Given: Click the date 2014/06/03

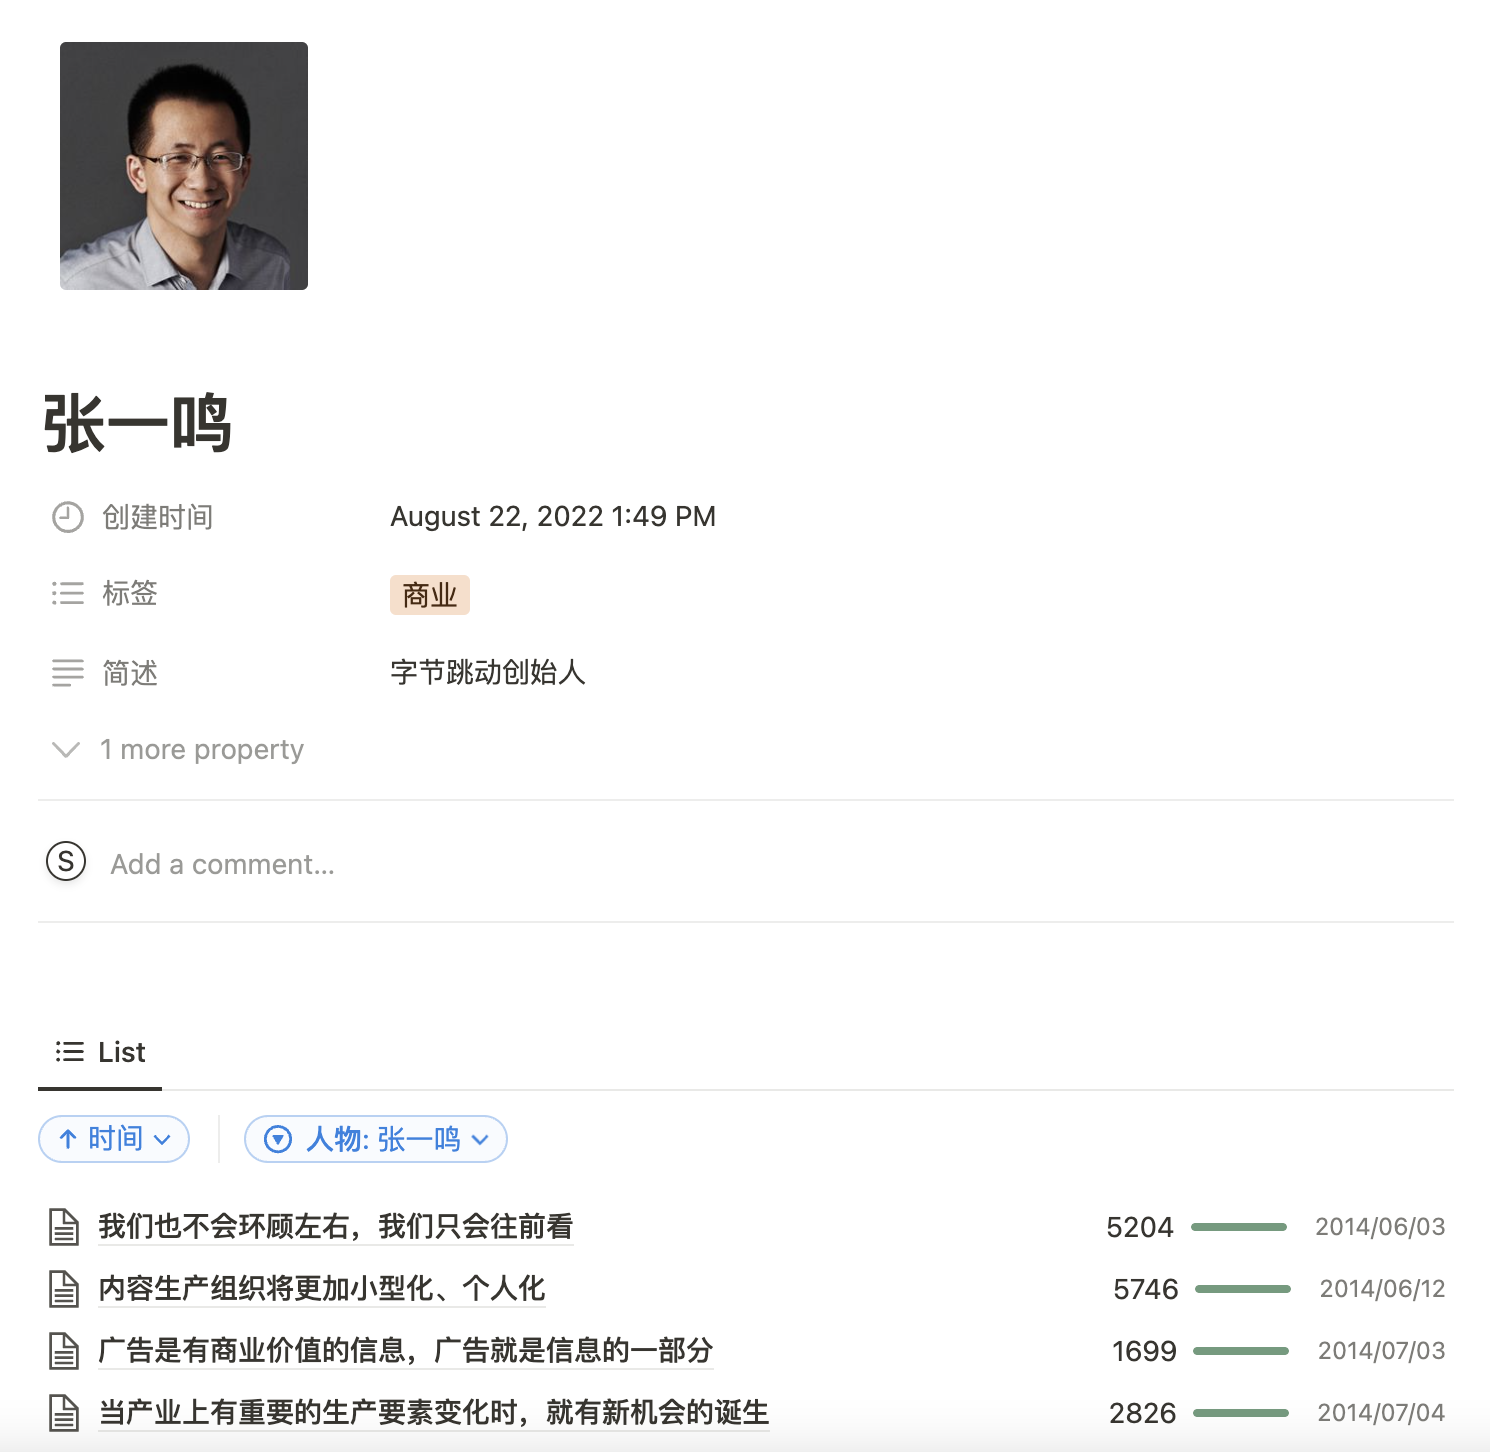Looking at the screenshot, I should 1380,1227.
